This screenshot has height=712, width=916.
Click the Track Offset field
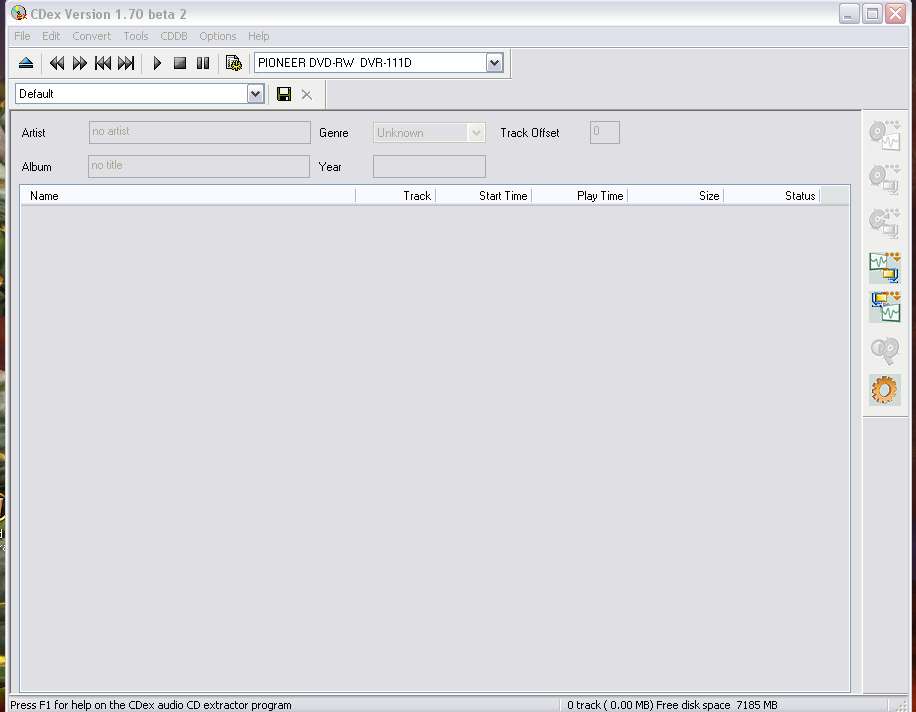[x=605, y=133]
